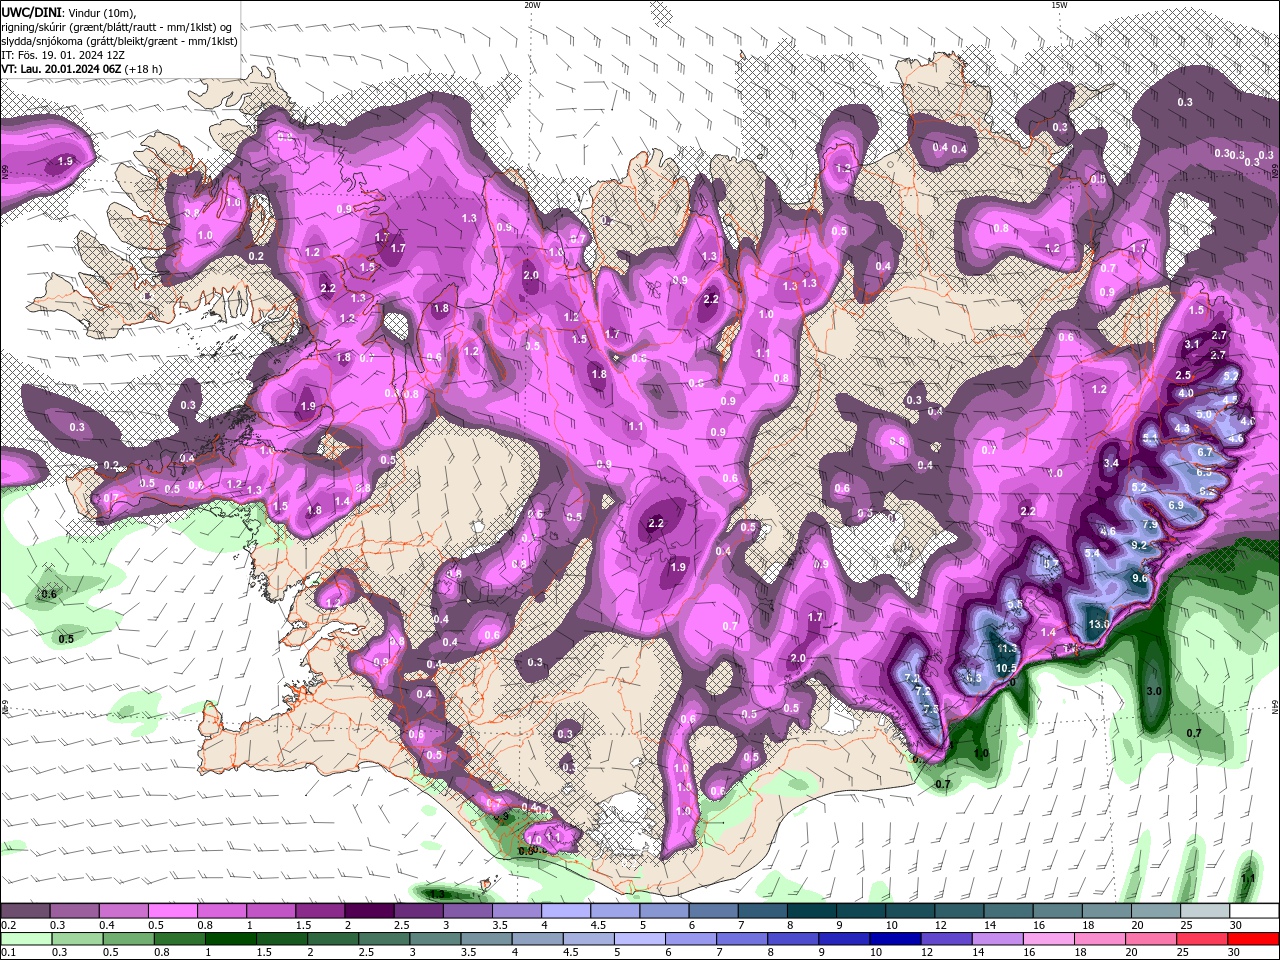Screen dimensions: 1280x960
Task: Click the "15W" longitude label
Action: click(1058, 4)
